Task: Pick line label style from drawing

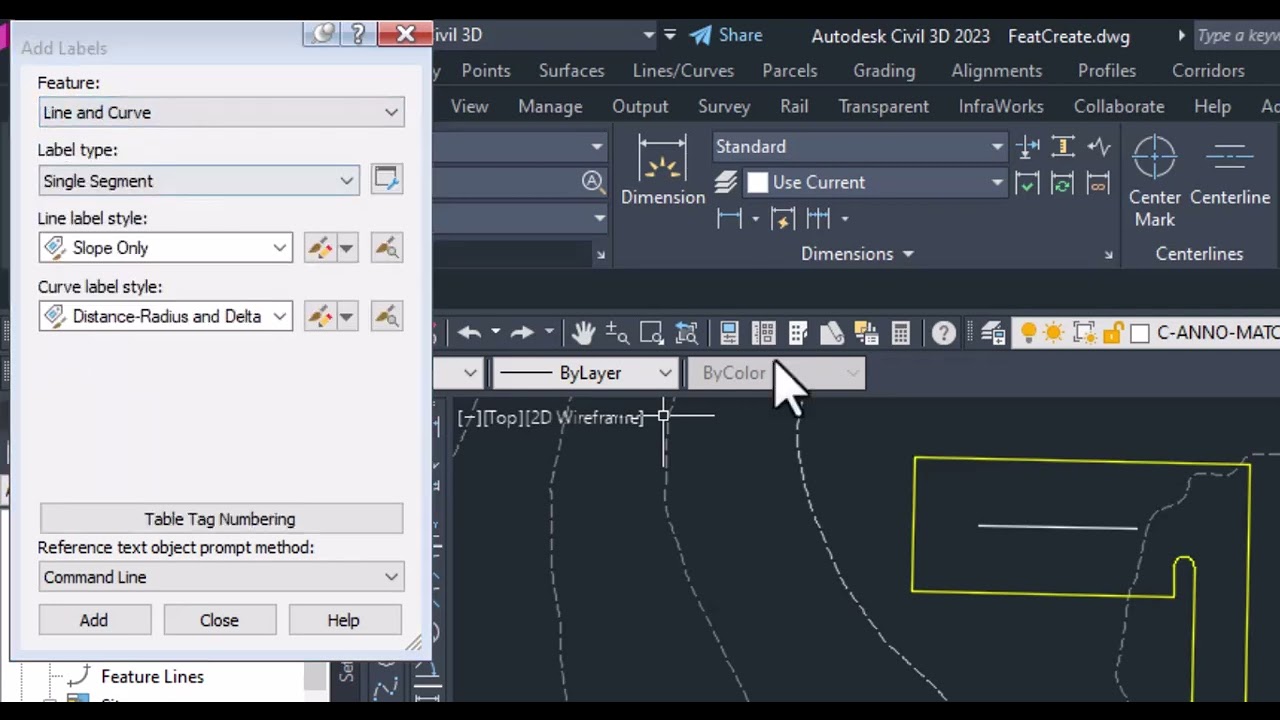Action: click(x=386, y=248)
